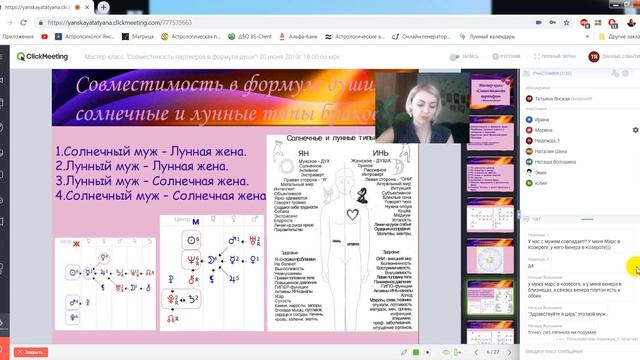Open the Приложения apps shortcut
The height and width of the screenshot is (360, 640).
18,36
